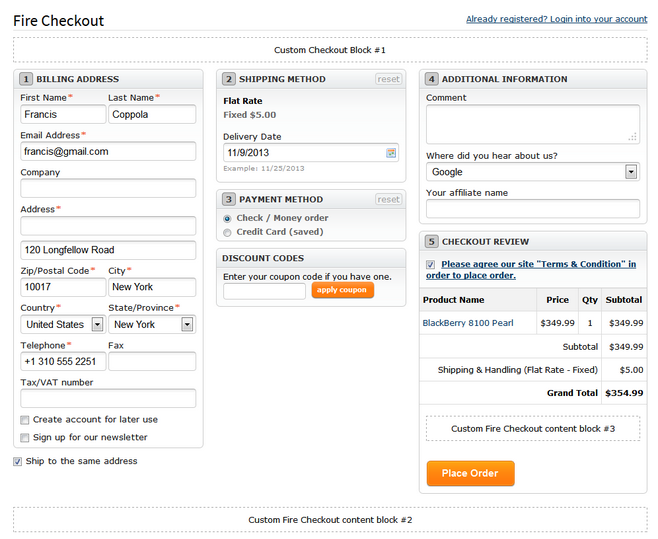Select Check / Money order payment option
This screenshot has height=539, width=658.
pyautogui.click(x=227, y=219)
